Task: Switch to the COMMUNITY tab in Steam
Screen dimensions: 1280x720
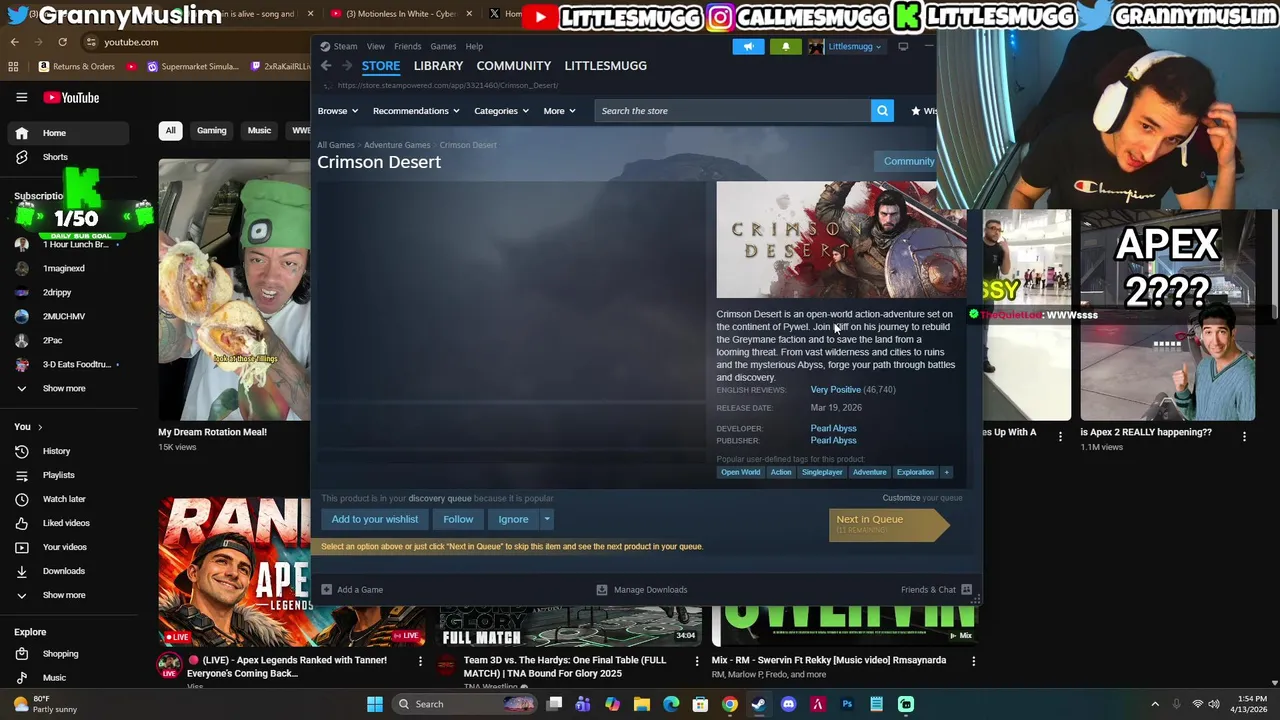Action: point(513,66)
